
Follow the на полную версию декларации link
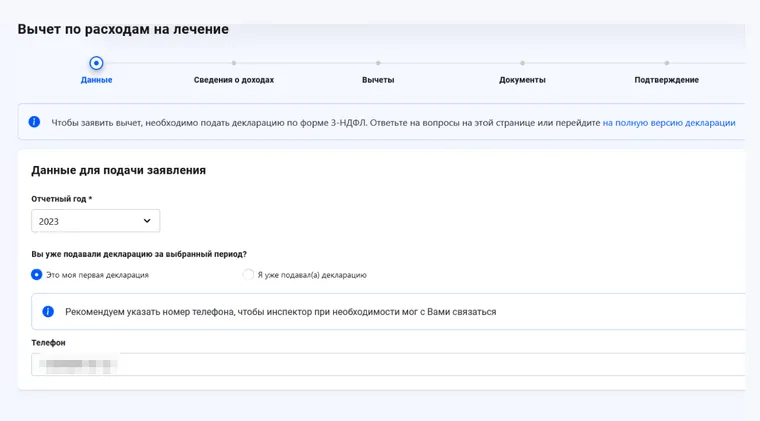pos(668,123)
